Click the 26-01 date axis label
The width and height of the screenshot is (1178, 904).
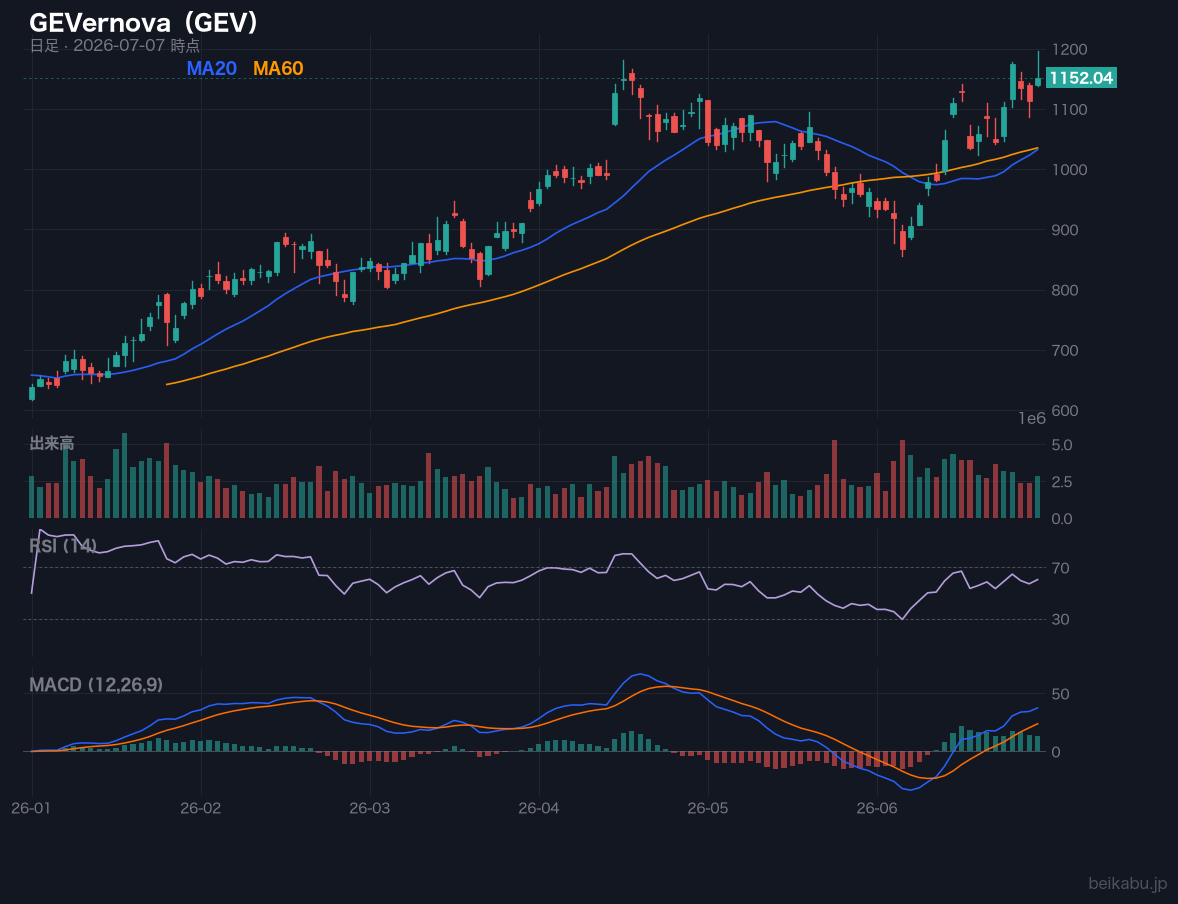click(x=32, y=809)
